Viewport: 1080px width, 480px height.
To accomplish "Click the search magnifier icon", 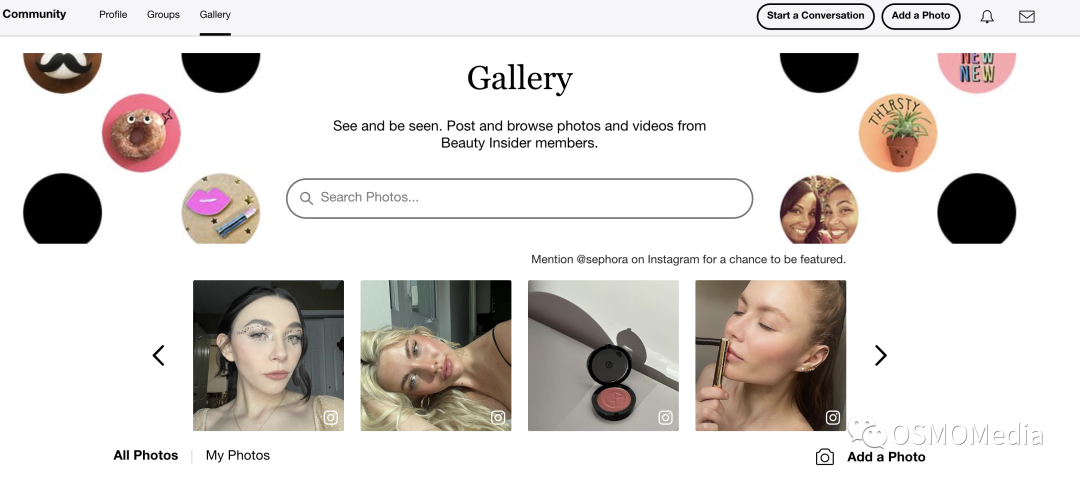I will coord(307,198).
